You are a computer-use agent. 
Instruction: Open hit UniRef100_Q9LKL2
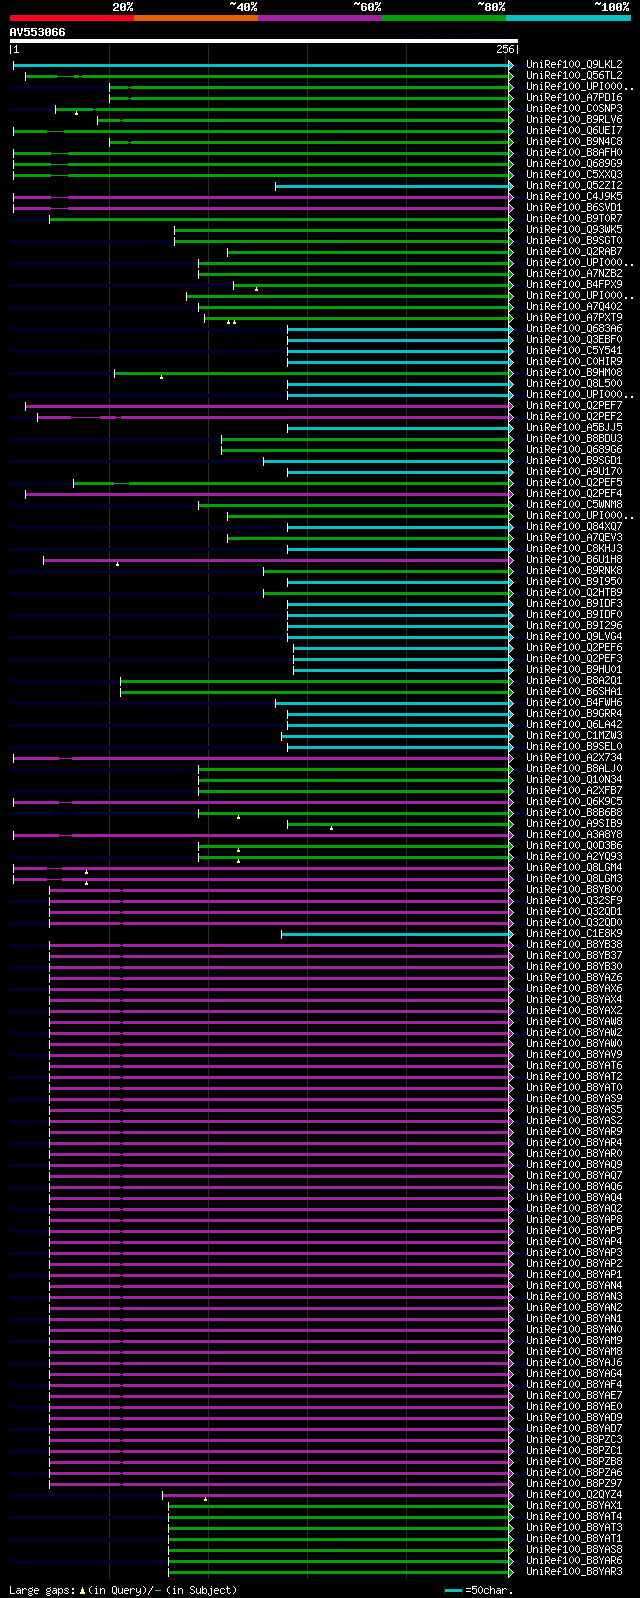tap(574, 64)
